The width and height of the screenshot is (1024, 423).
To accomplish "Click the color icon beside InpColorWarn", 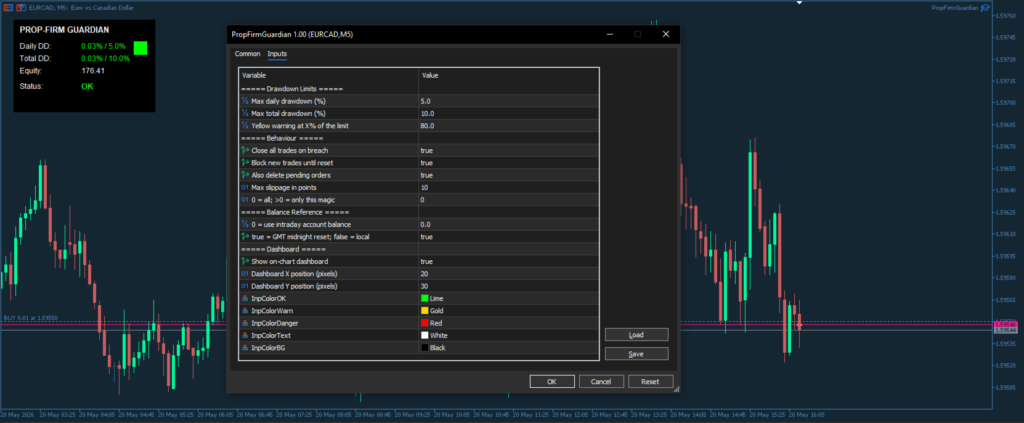I will (245, 311).
